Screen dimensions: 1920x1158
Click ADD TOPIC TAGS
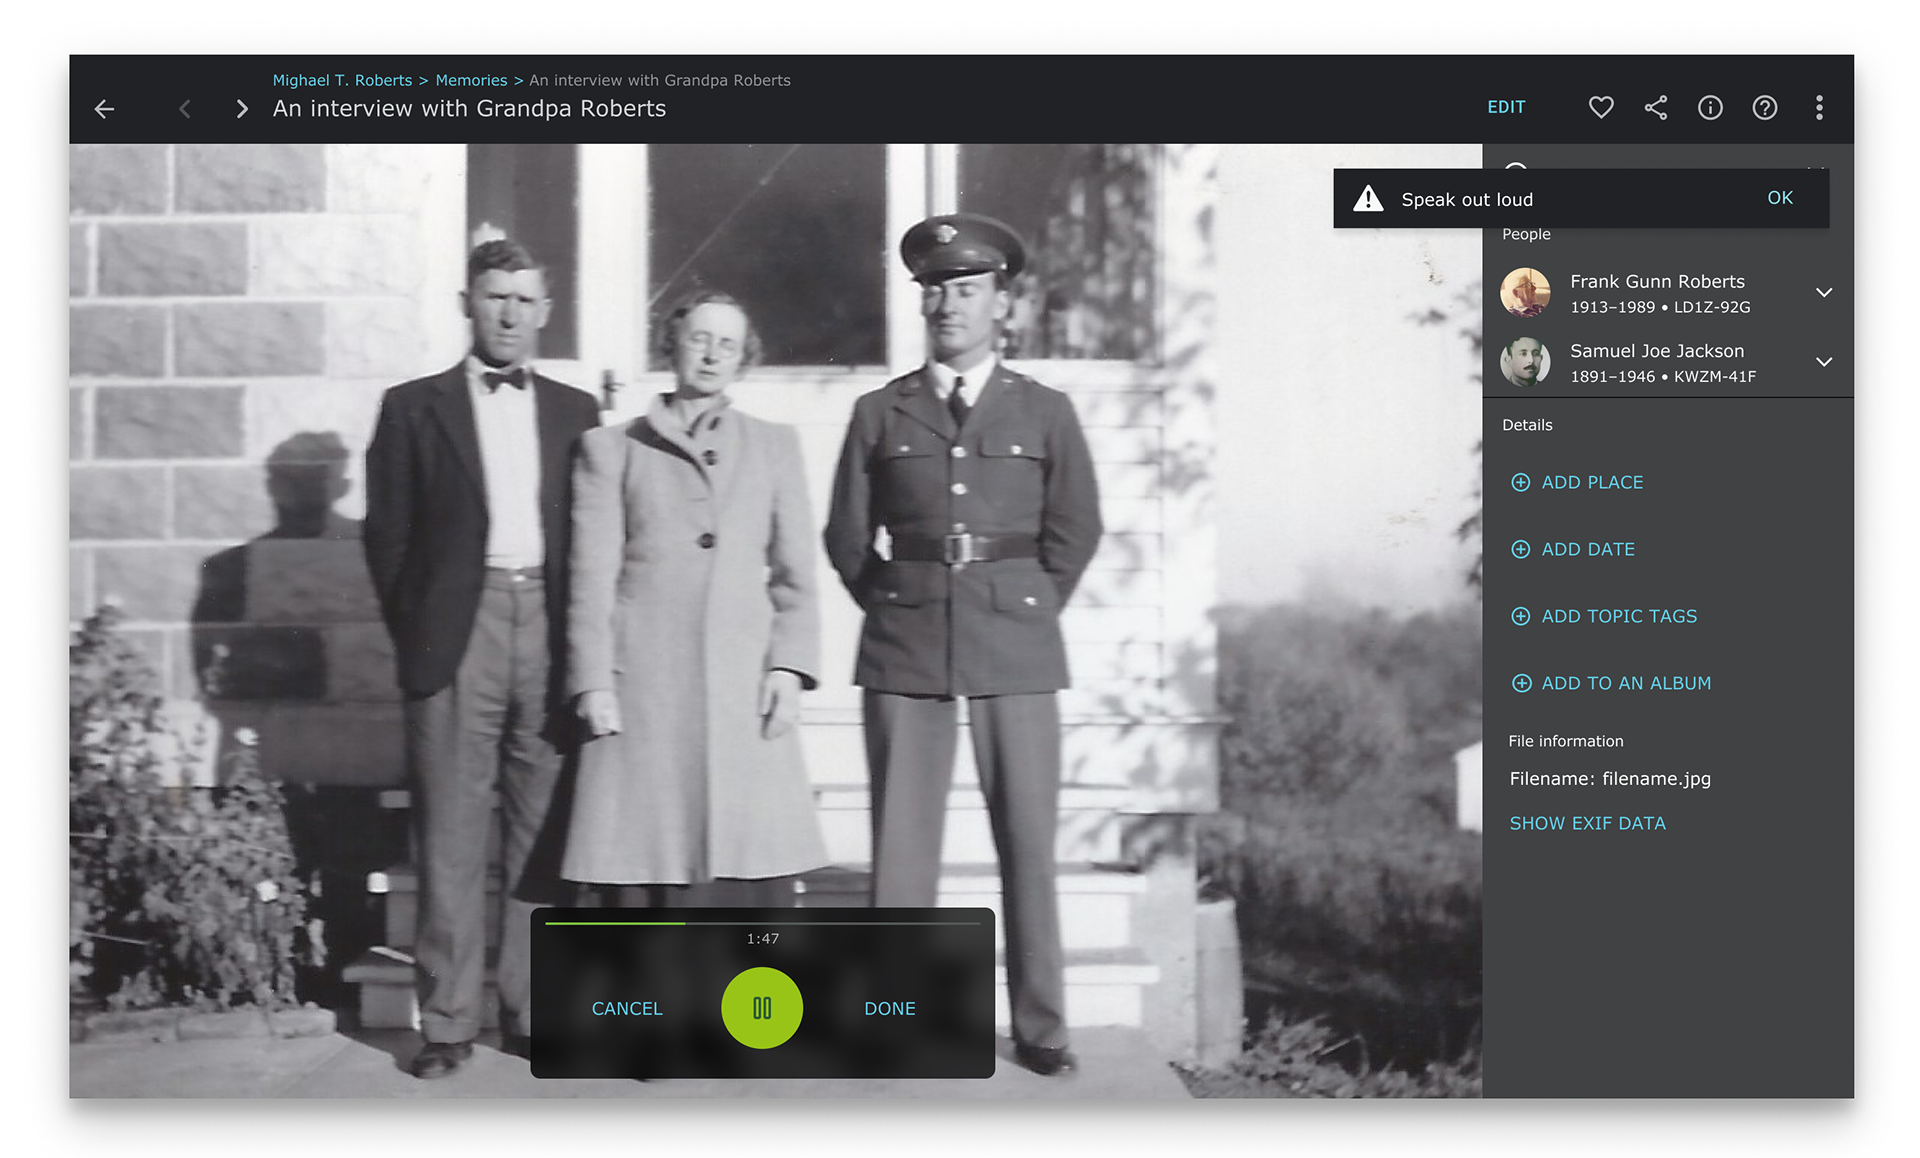click(1604, 616)
